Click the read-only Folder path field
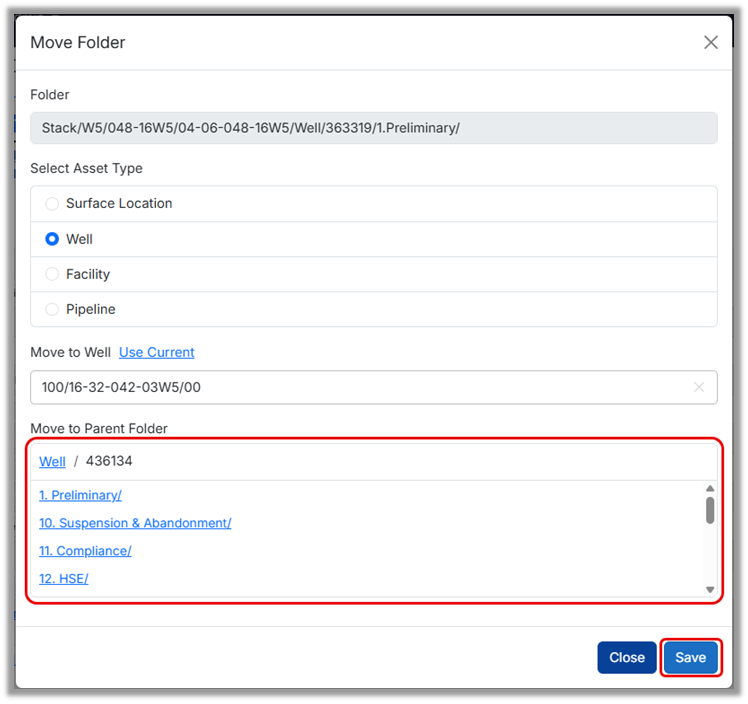This screenshot has height=704, width=748. pyautogui.click(x=373, y=128)
